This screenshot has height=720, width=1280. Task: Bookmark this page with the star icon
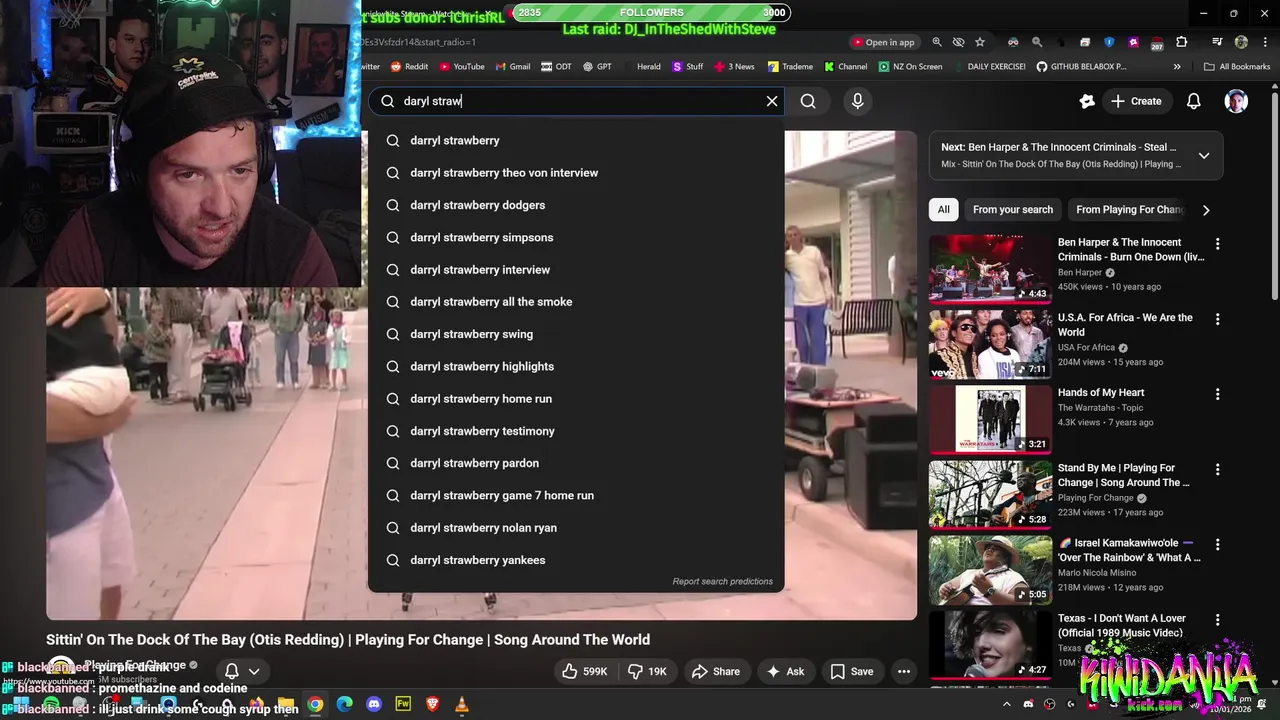(x=980, y=42)
